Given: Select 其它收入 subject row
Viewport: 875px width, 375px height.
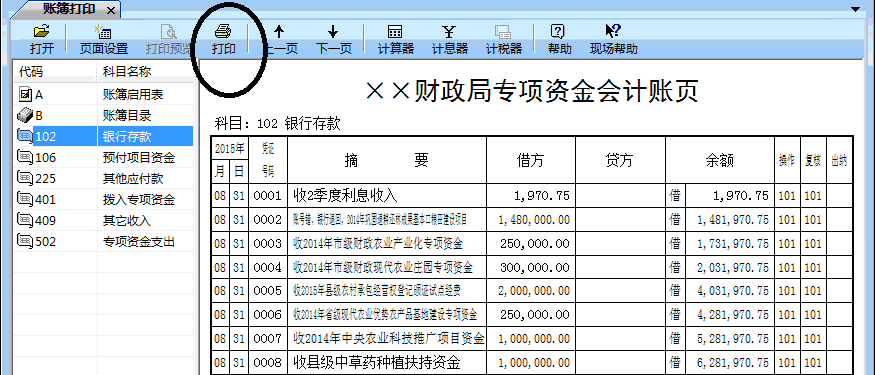Looking at the screenshot, I should [104, 220].
